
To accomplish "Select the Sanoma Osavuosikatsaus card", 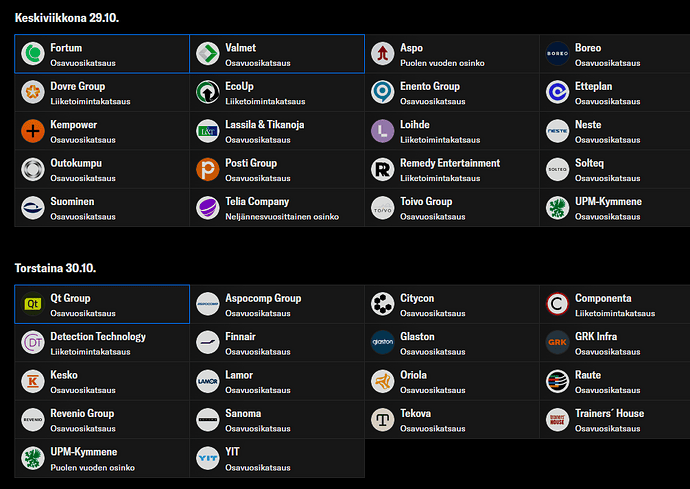I will pyautogui.click(x=277, y=420).
